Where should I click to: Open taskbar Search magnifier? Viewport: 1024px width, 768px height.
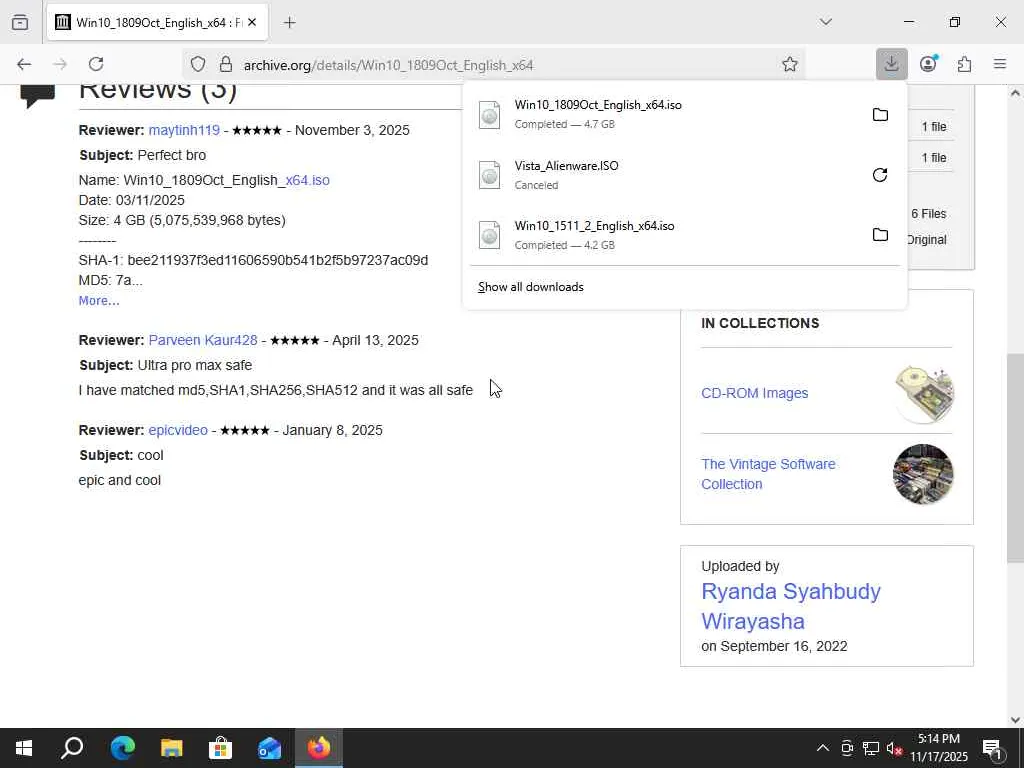72,748
